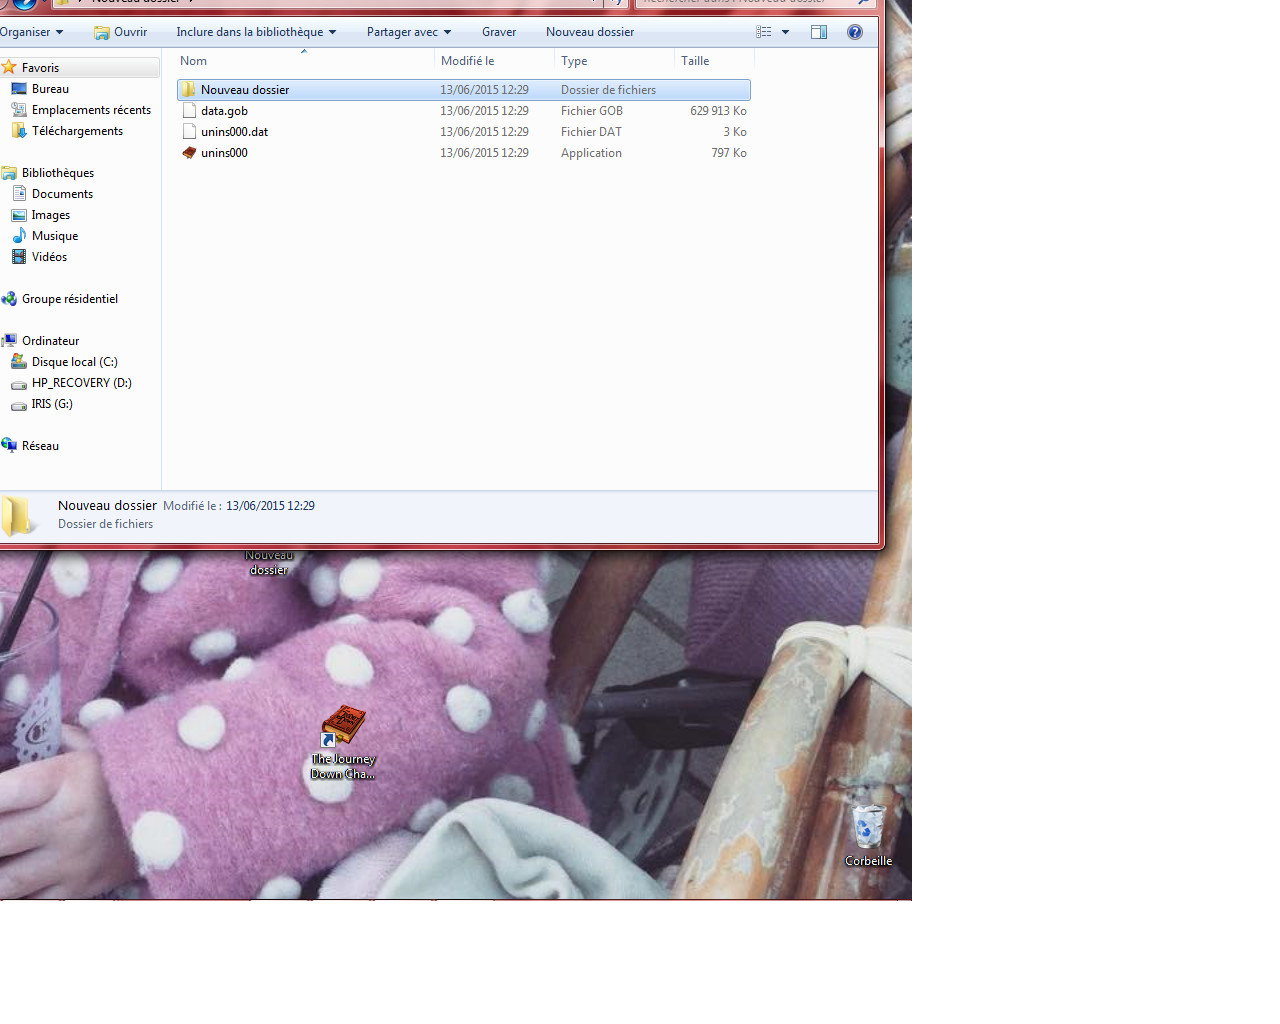The height and width of the screenshot is (1024, 1280).
Task: Click the Bureau monitor icon
Action: (x=19, y=89)
